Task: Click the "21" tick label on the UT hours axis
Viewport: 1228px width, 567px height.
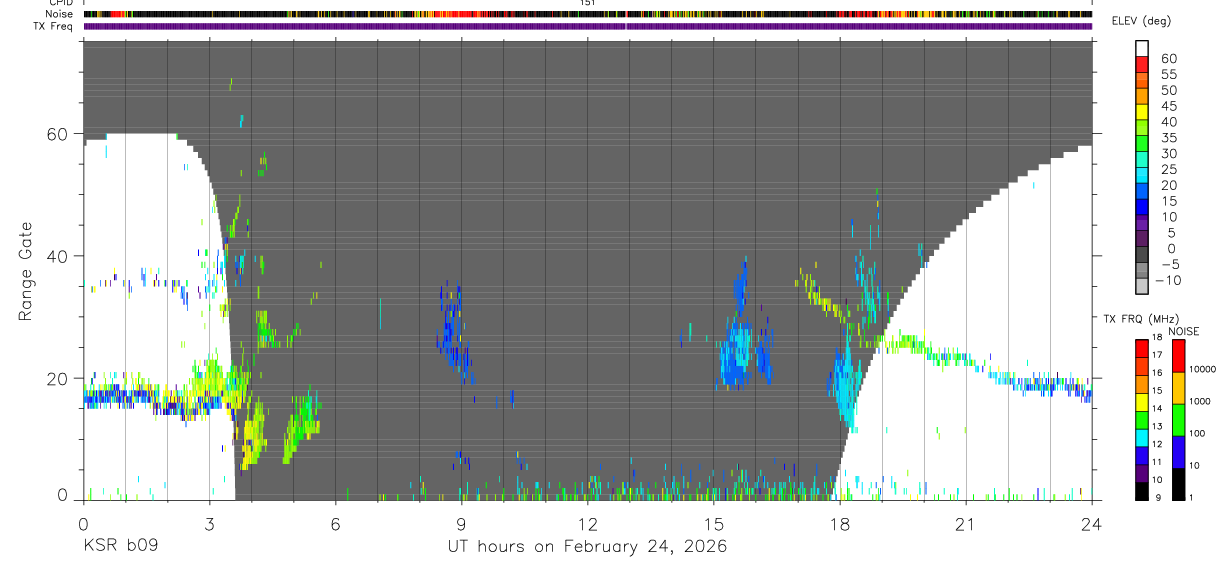Action: tap(965, 524)
